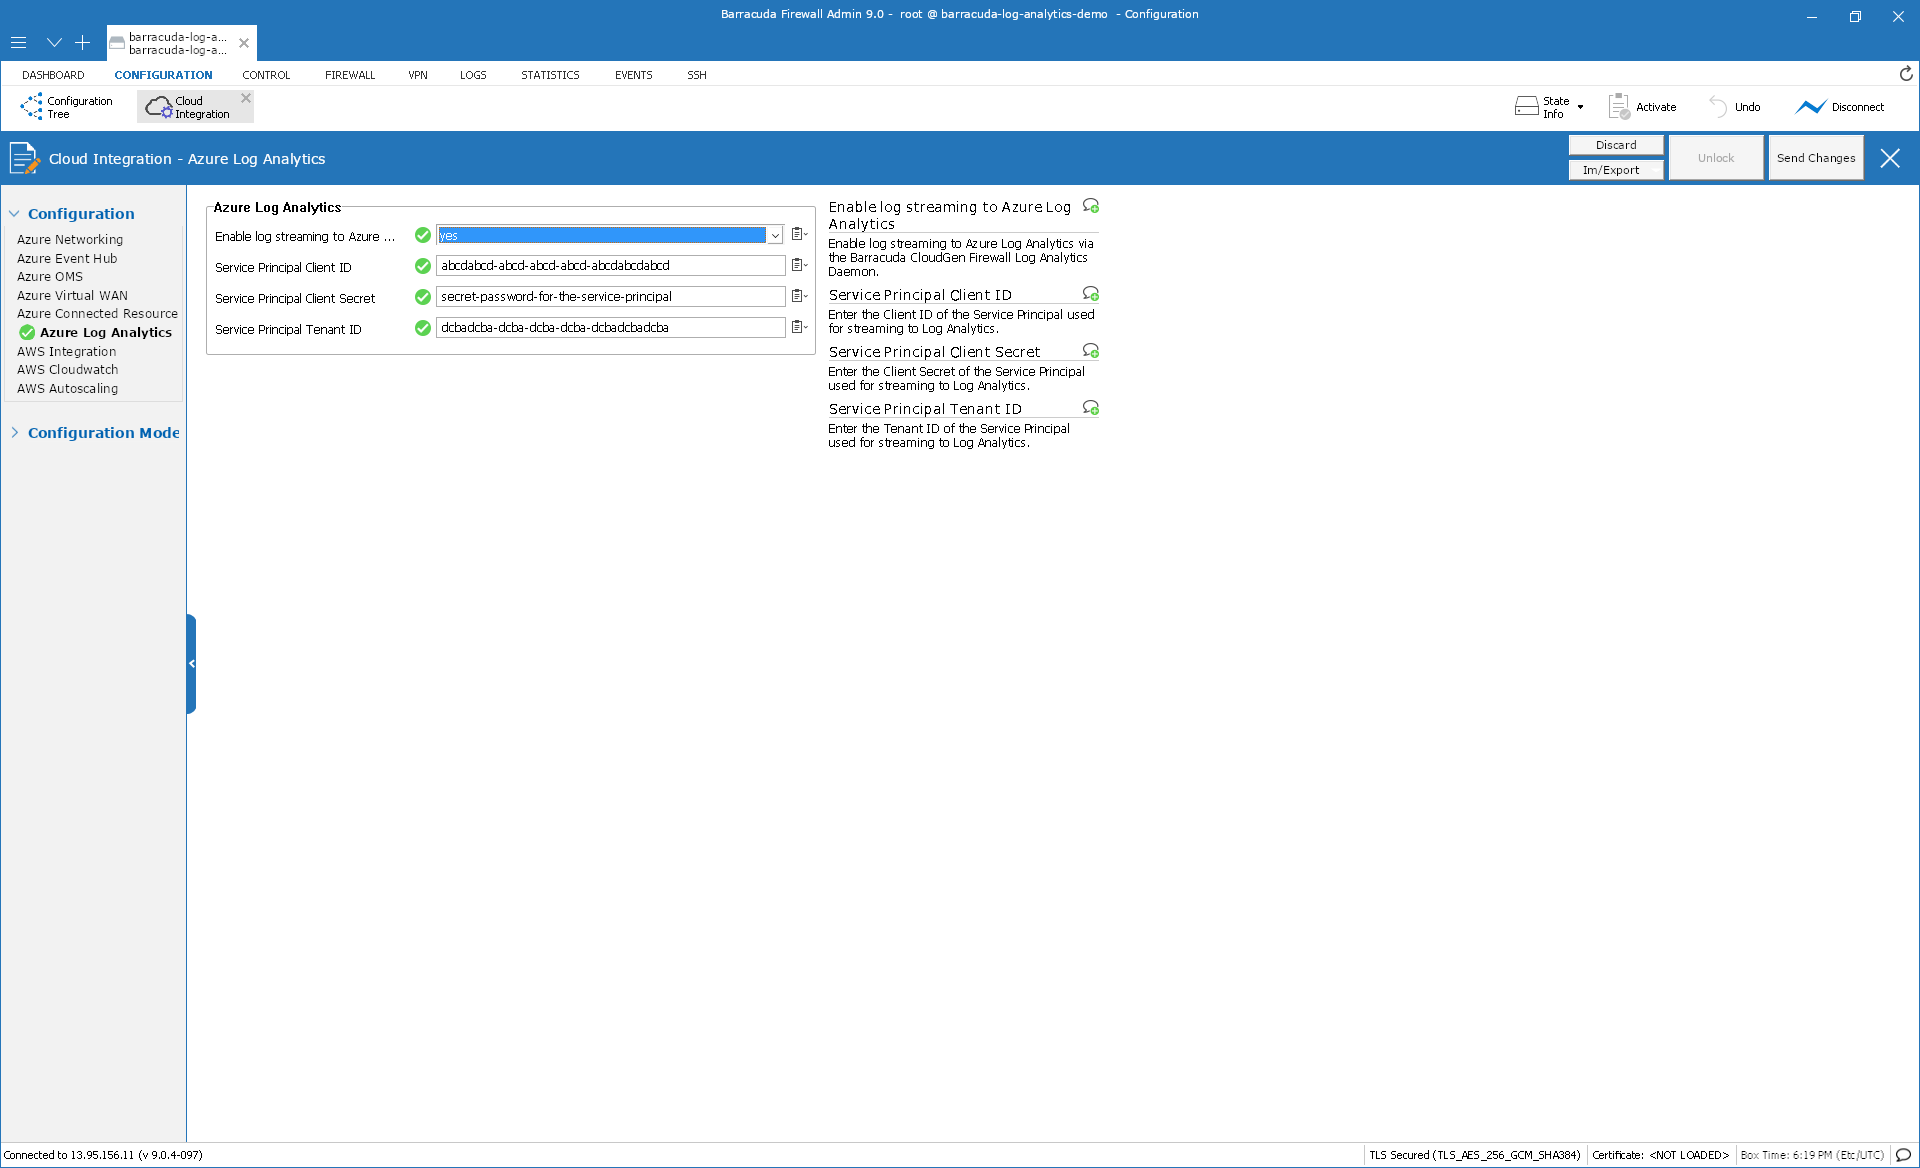1920x1168 pixels.
Task: Click the Discard button
Action: point(1616,145)
